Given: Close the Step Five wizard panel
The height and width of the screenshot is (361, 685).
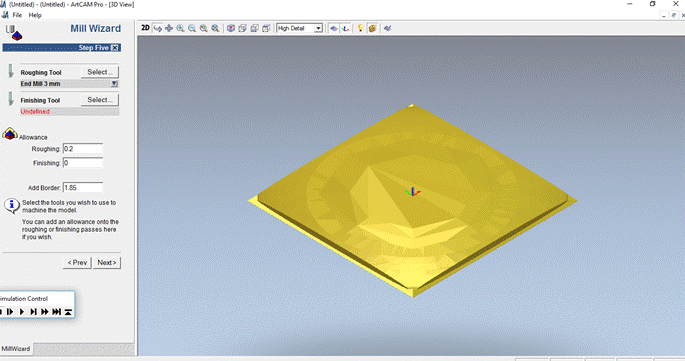Looking at the screenshot, I should point(114,48).
